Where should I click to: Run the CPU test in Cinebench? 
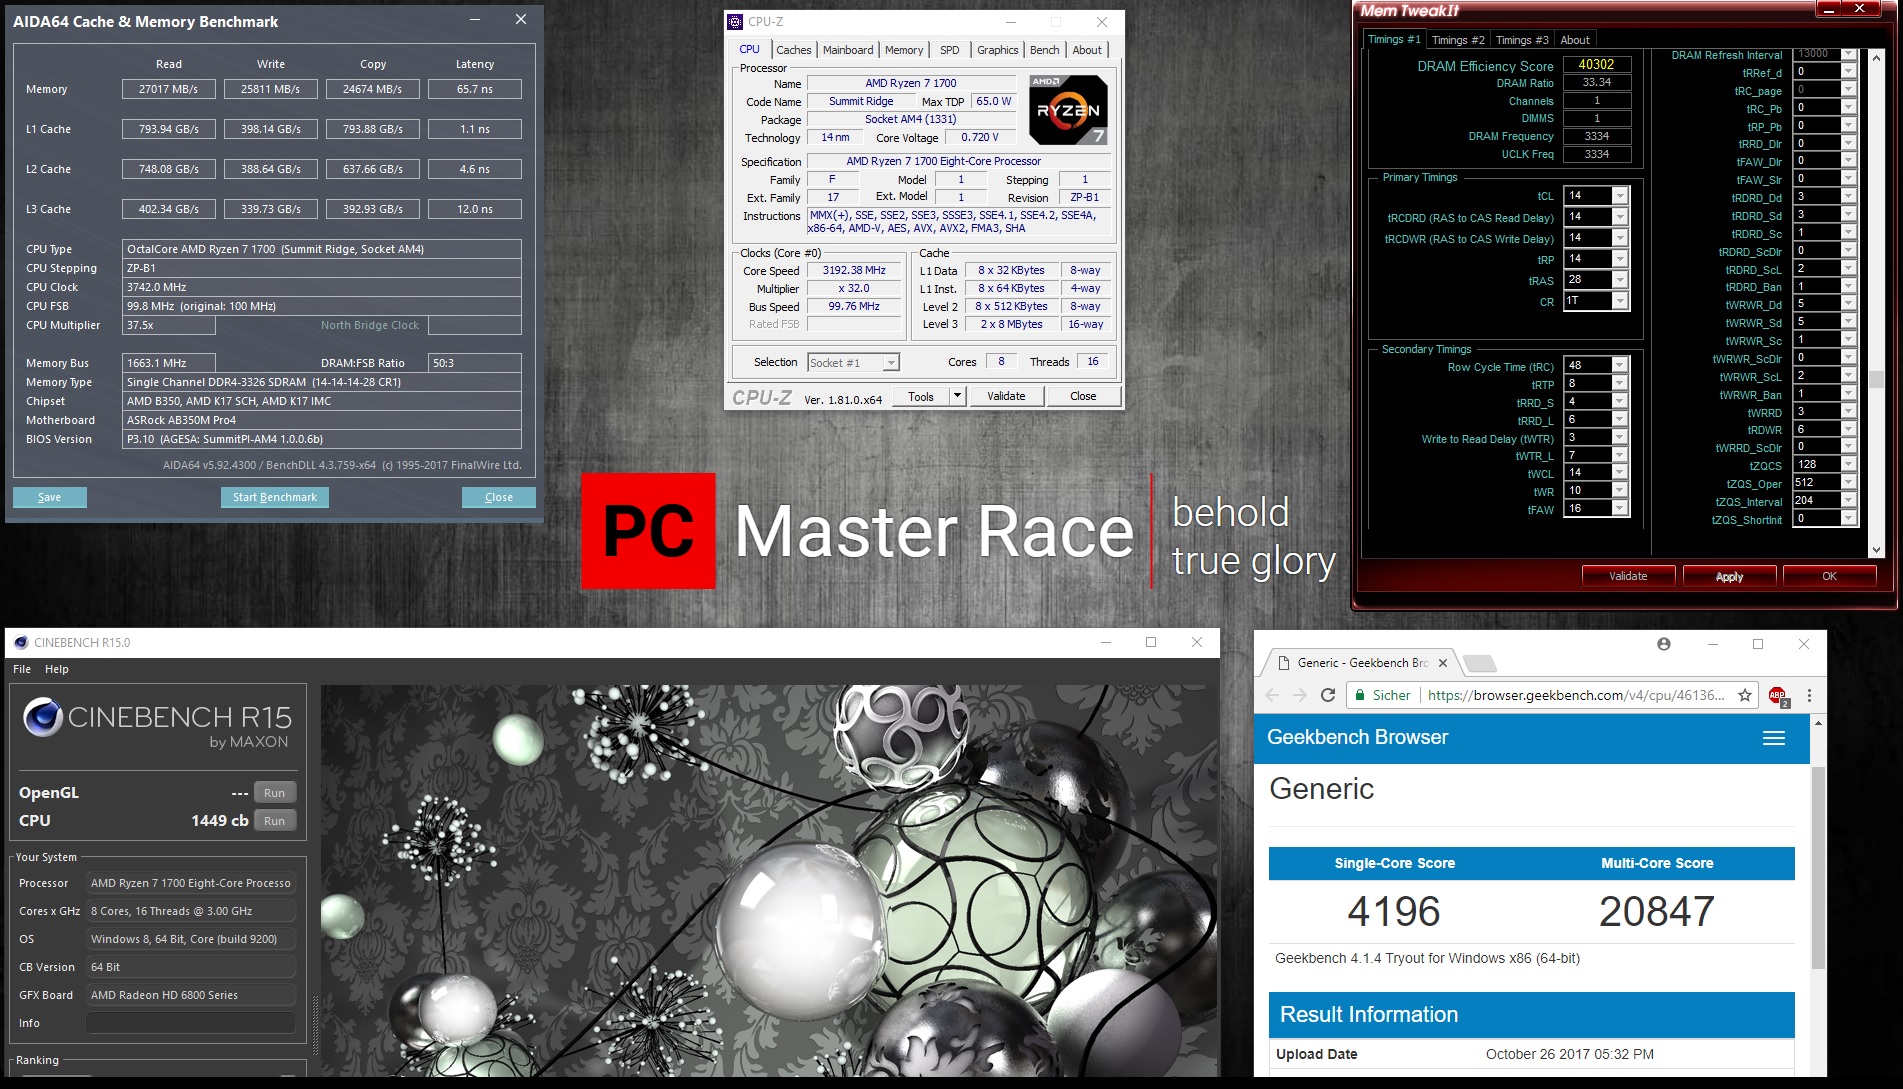(x=274, y=821)
